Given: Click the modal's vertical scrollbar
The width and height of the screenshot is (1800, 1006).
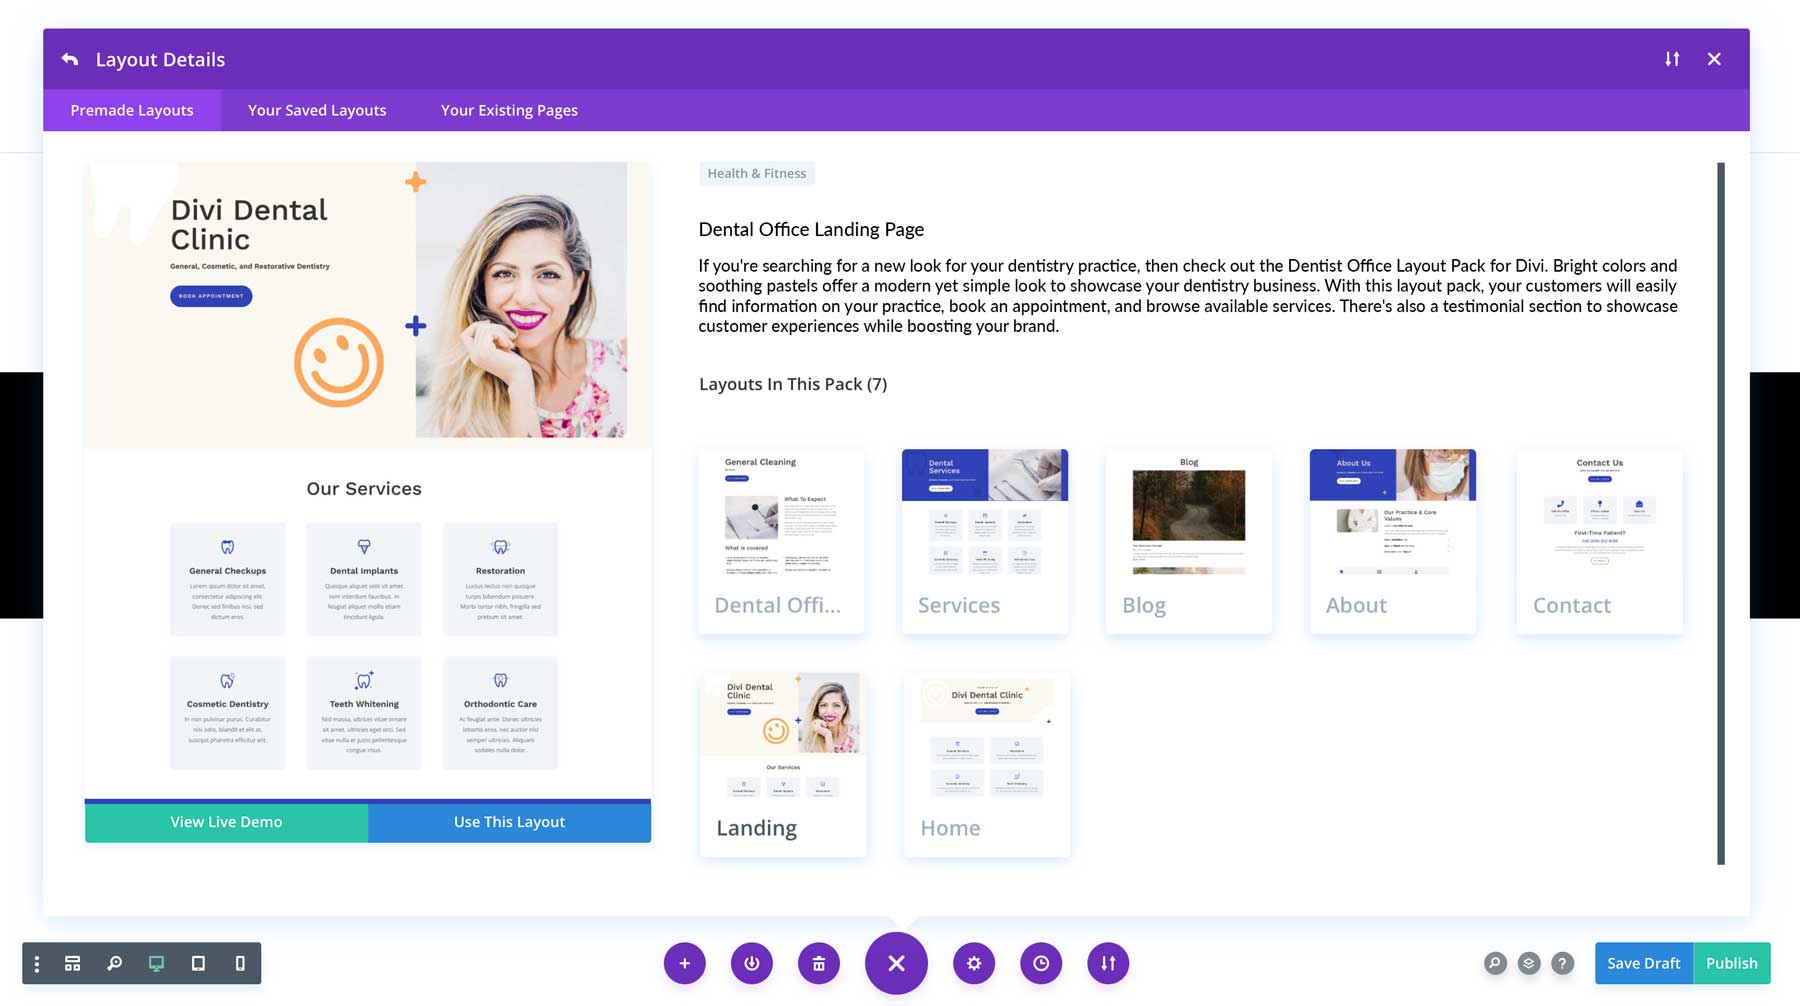Looking at the screenshot, I should pyautogui.click(x=1721, y=512).
